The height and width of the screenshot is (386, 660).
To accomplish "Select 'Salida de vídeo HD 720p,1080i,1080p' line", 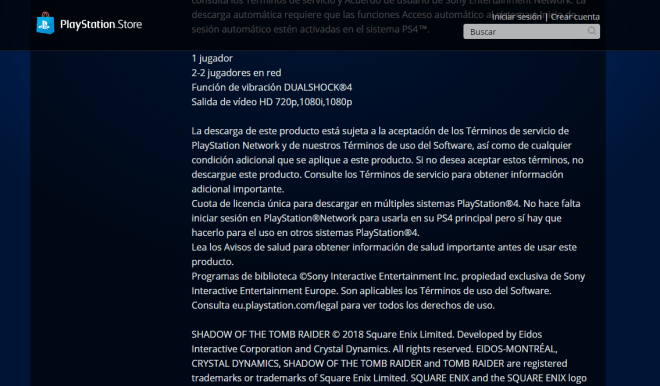I will click(x=271, y=102).
